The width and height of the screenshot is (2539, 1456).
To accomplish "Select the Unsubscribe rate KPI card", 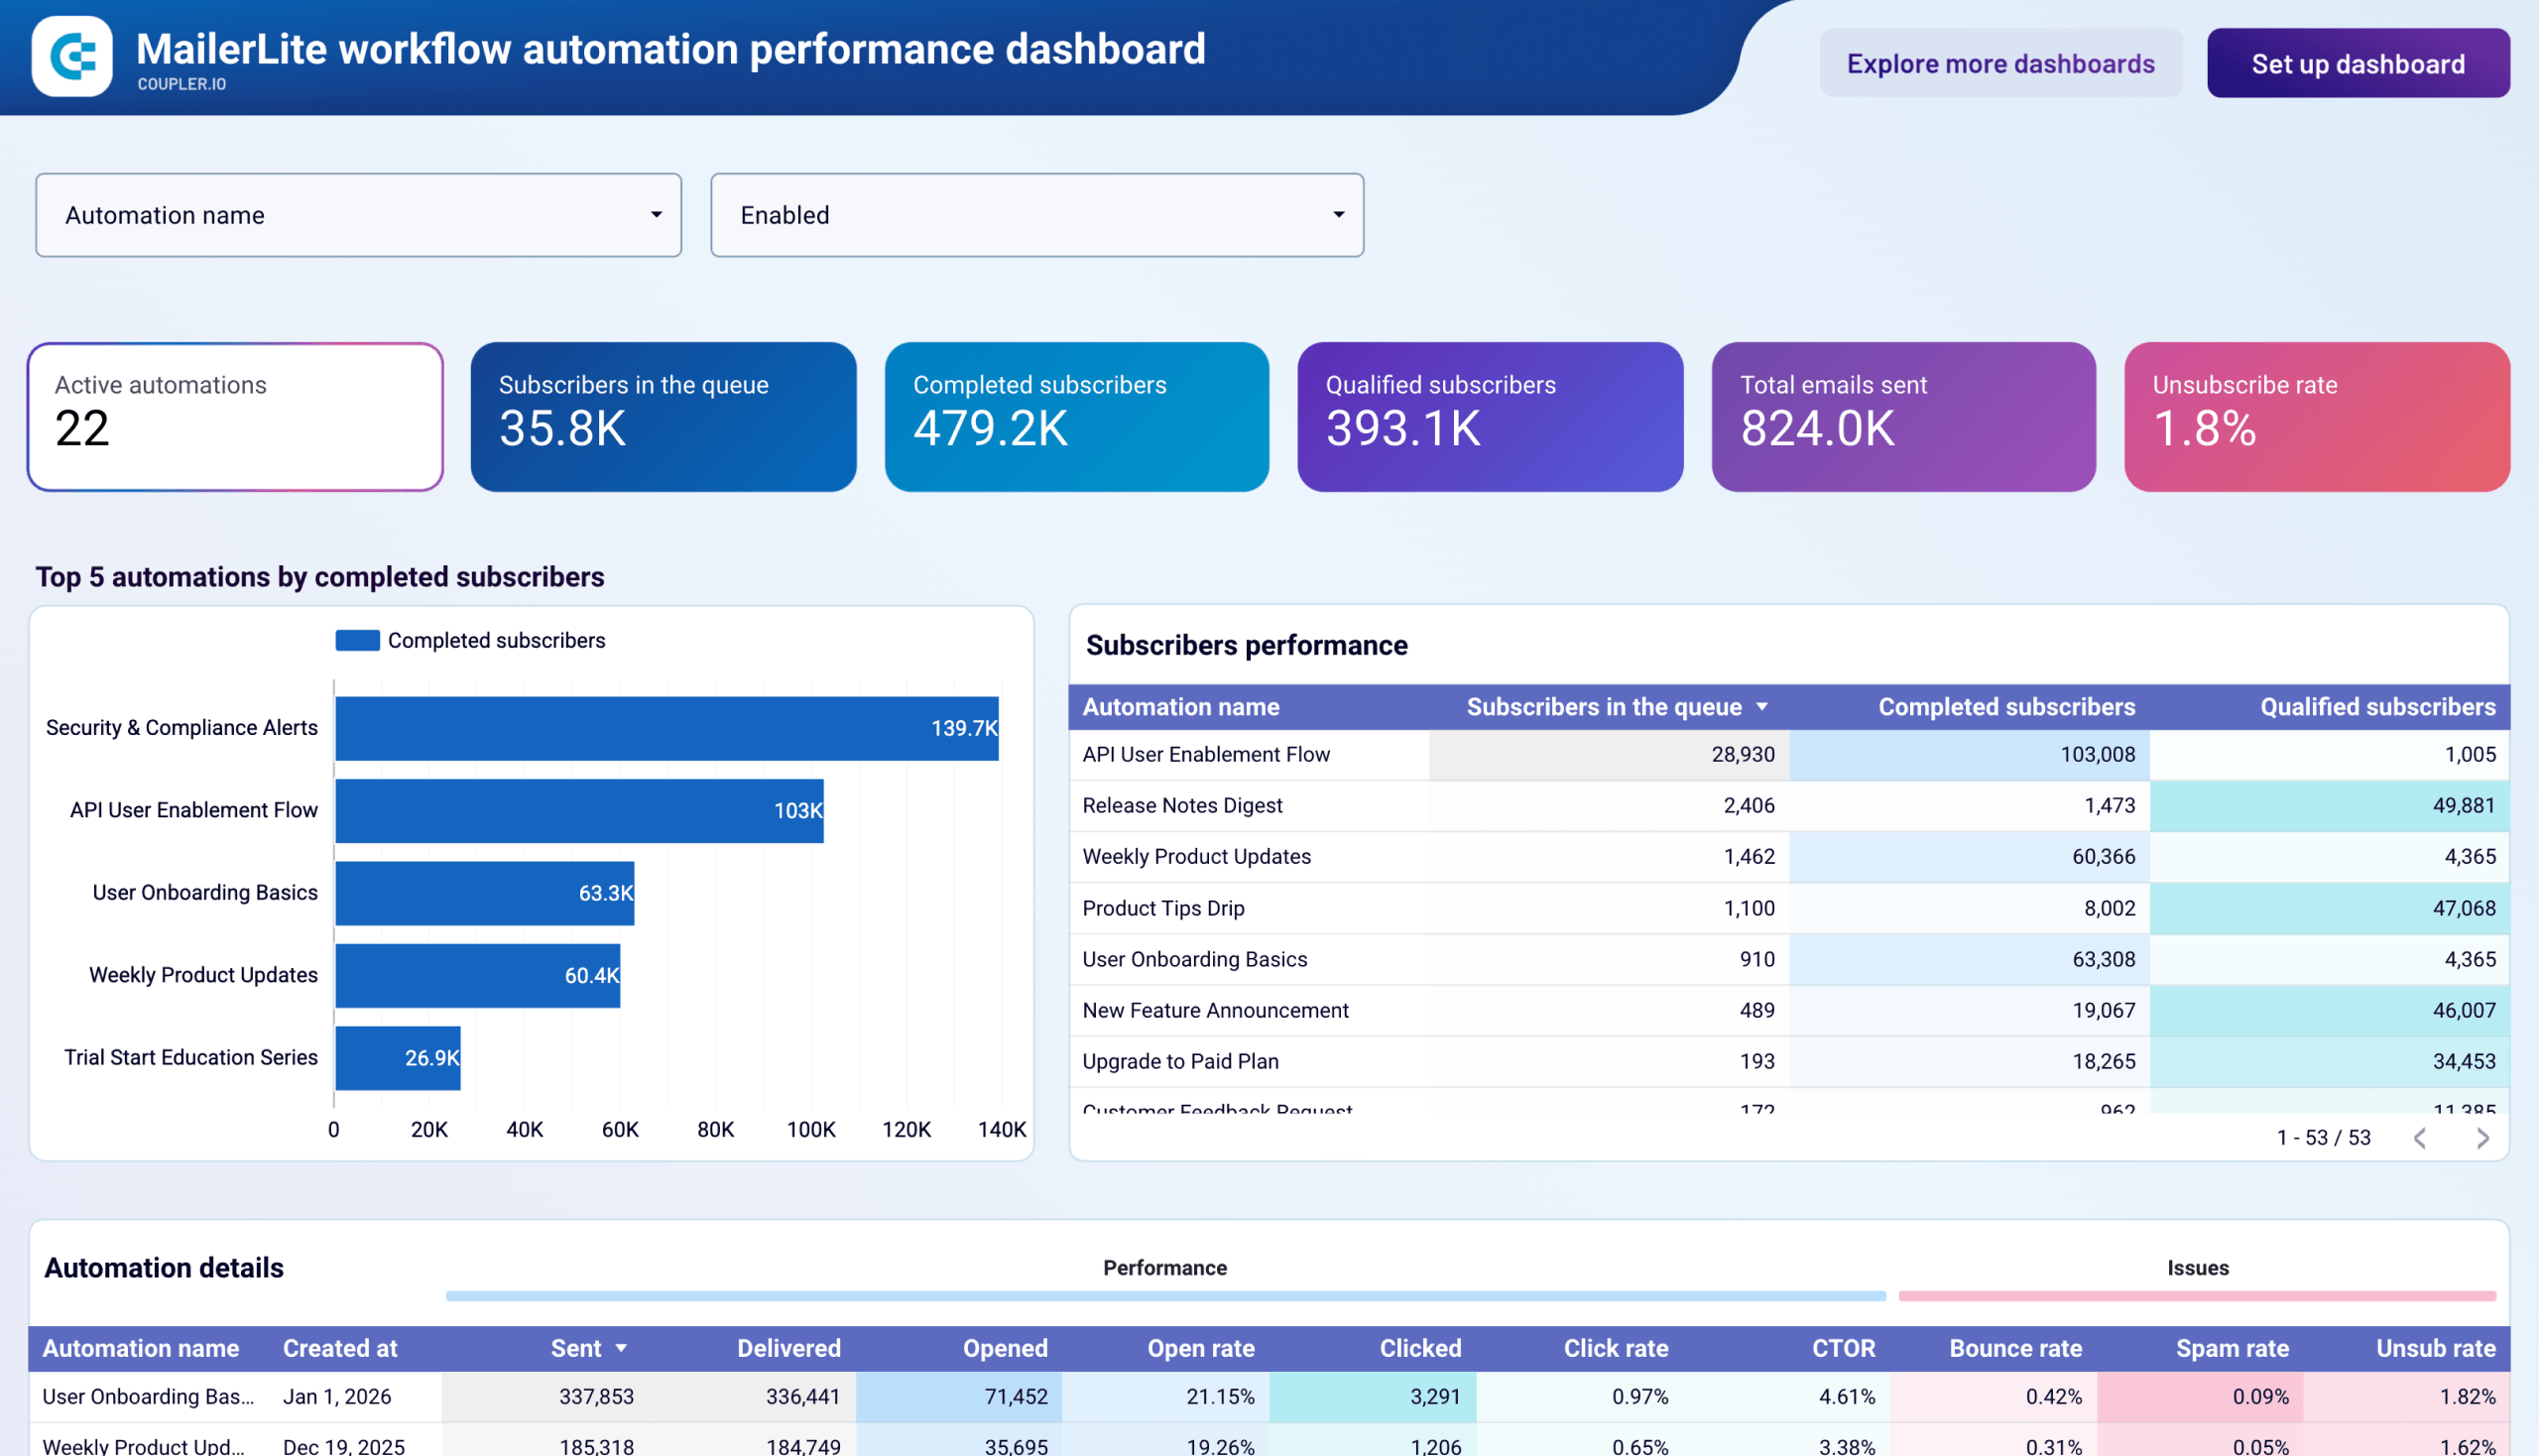I will [x=2315, y=416].
